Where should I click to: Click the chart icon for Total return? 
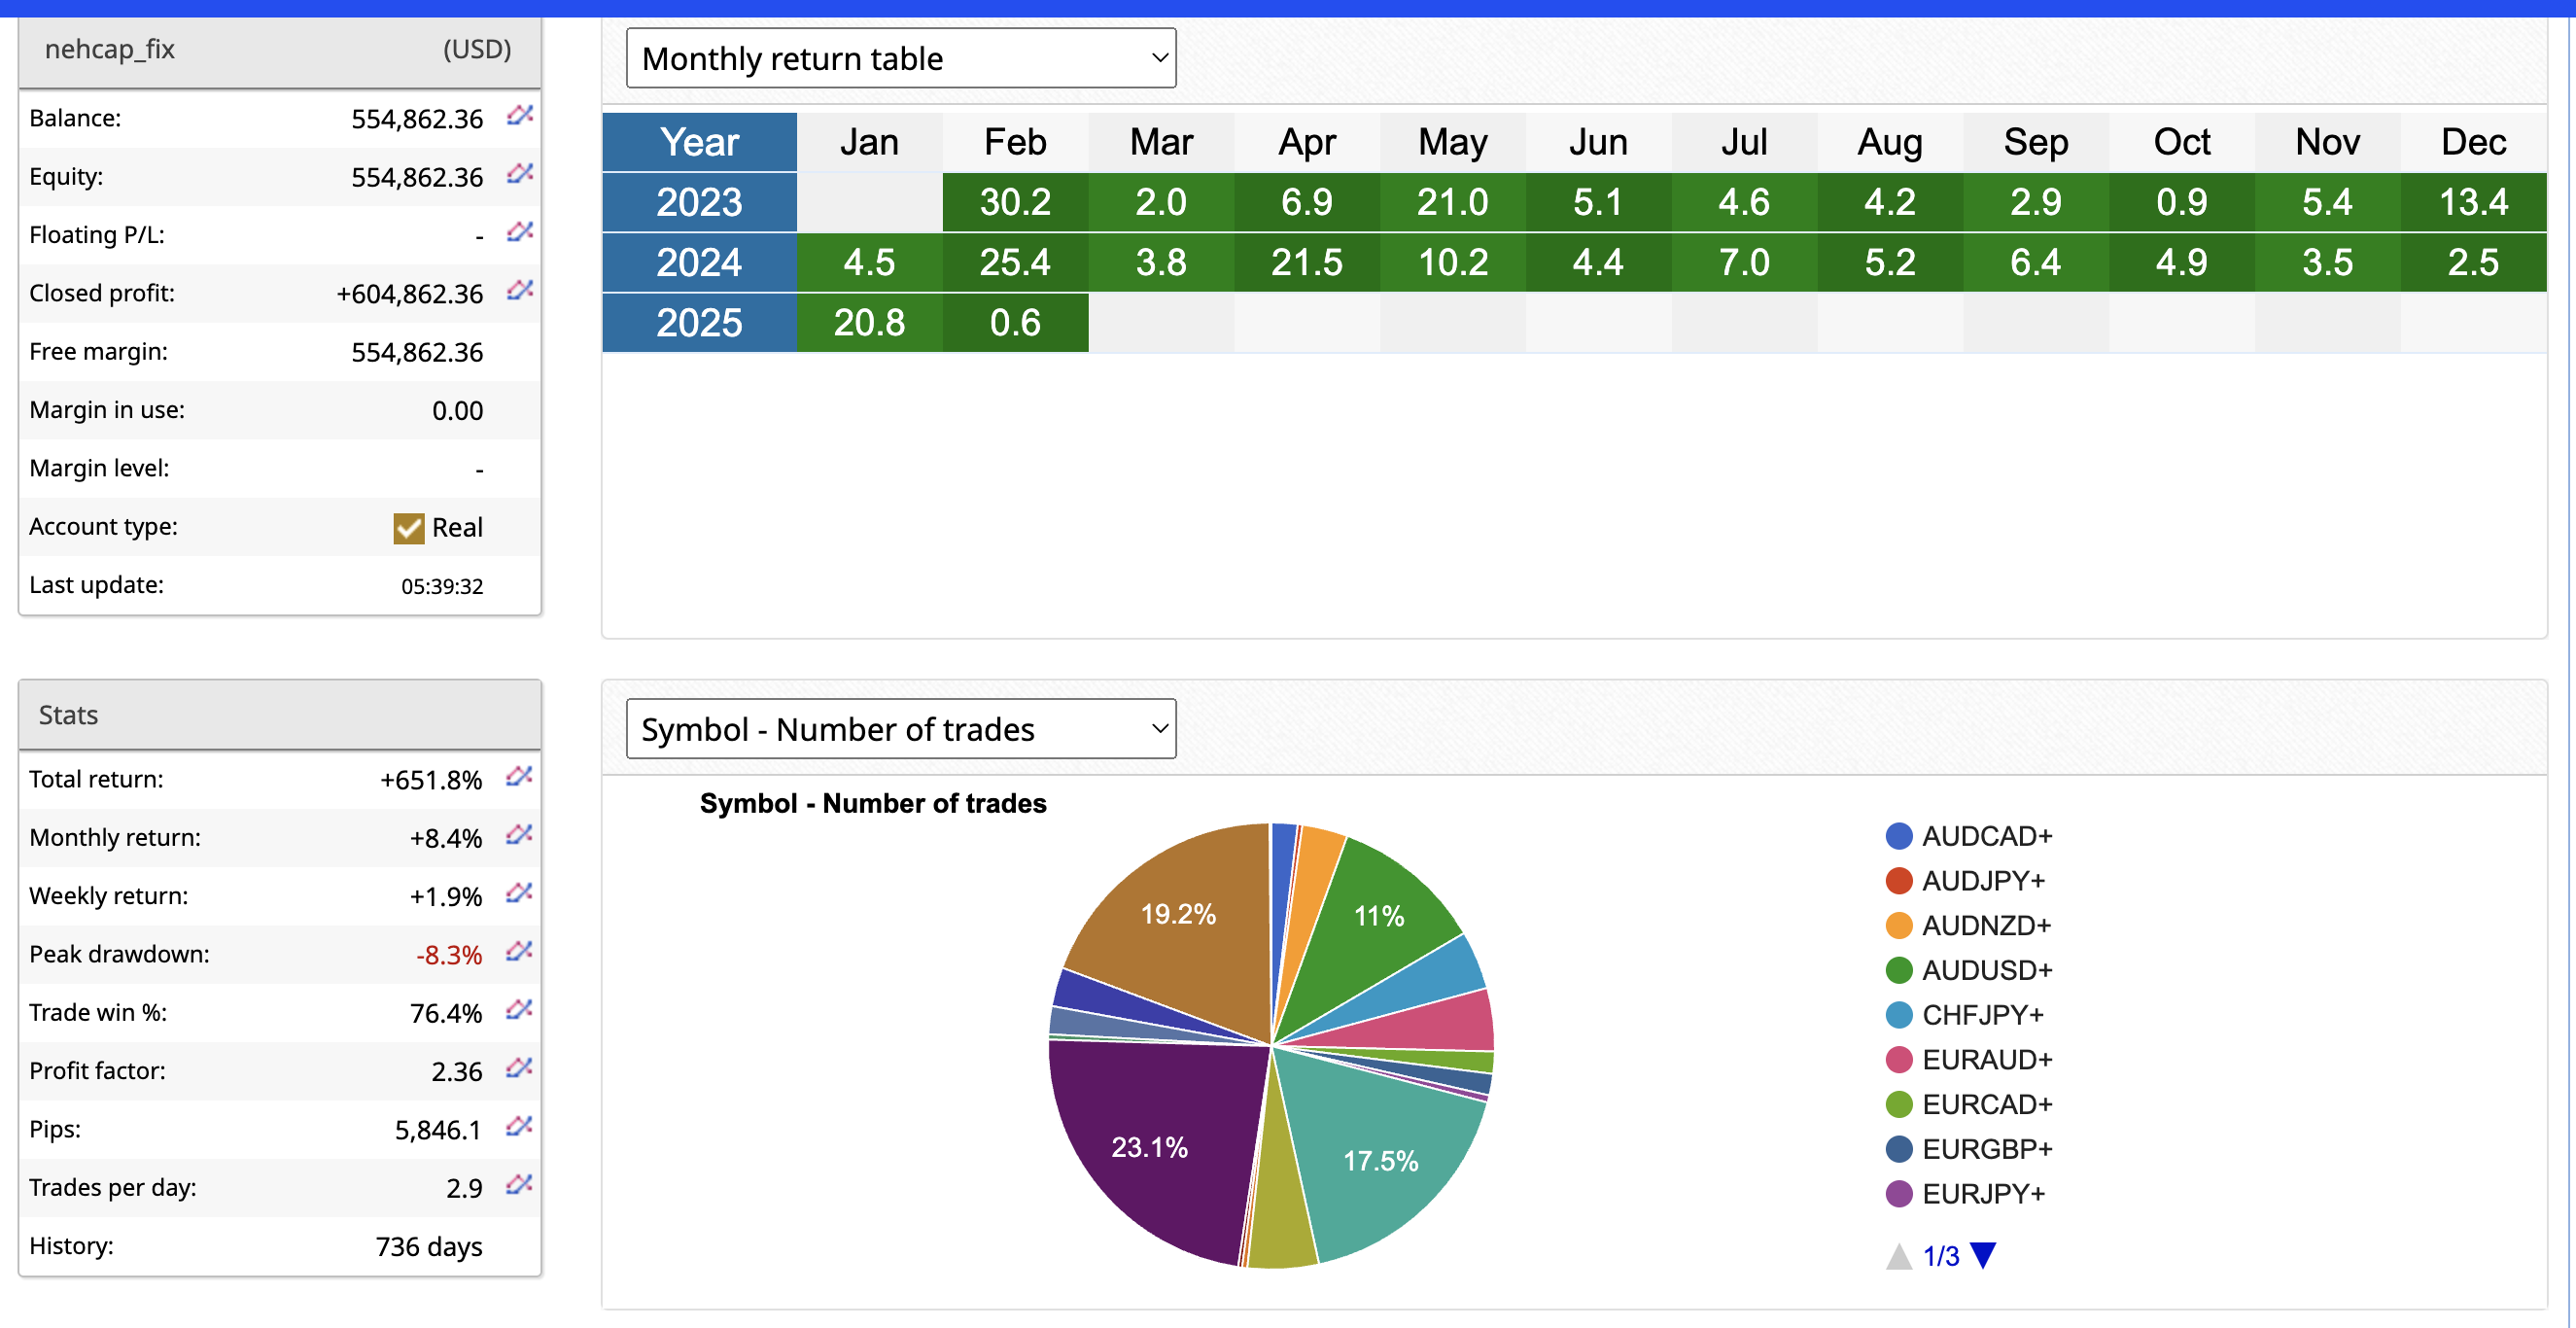[518, 777]
